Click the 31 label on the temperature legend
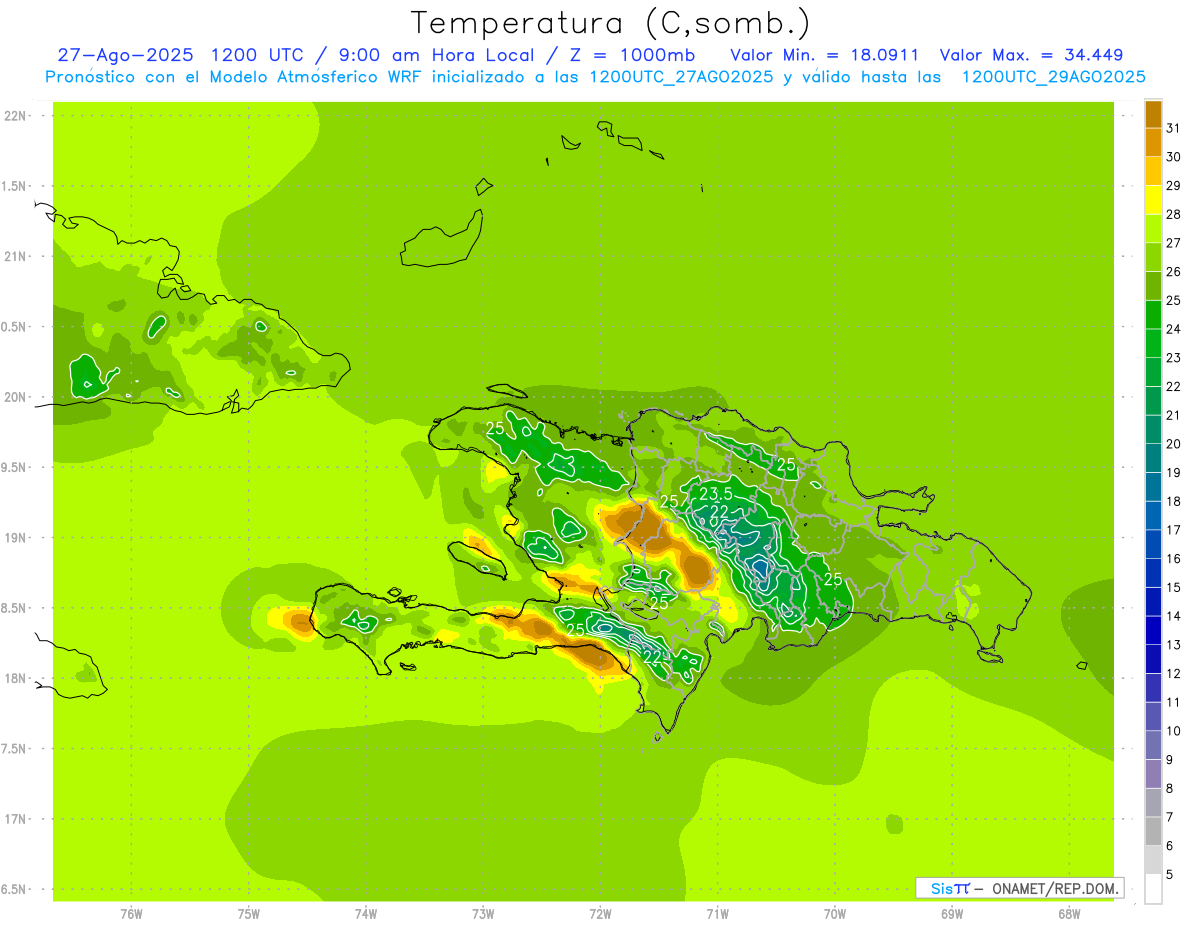1200x927 pixels. click(1173, 128)
